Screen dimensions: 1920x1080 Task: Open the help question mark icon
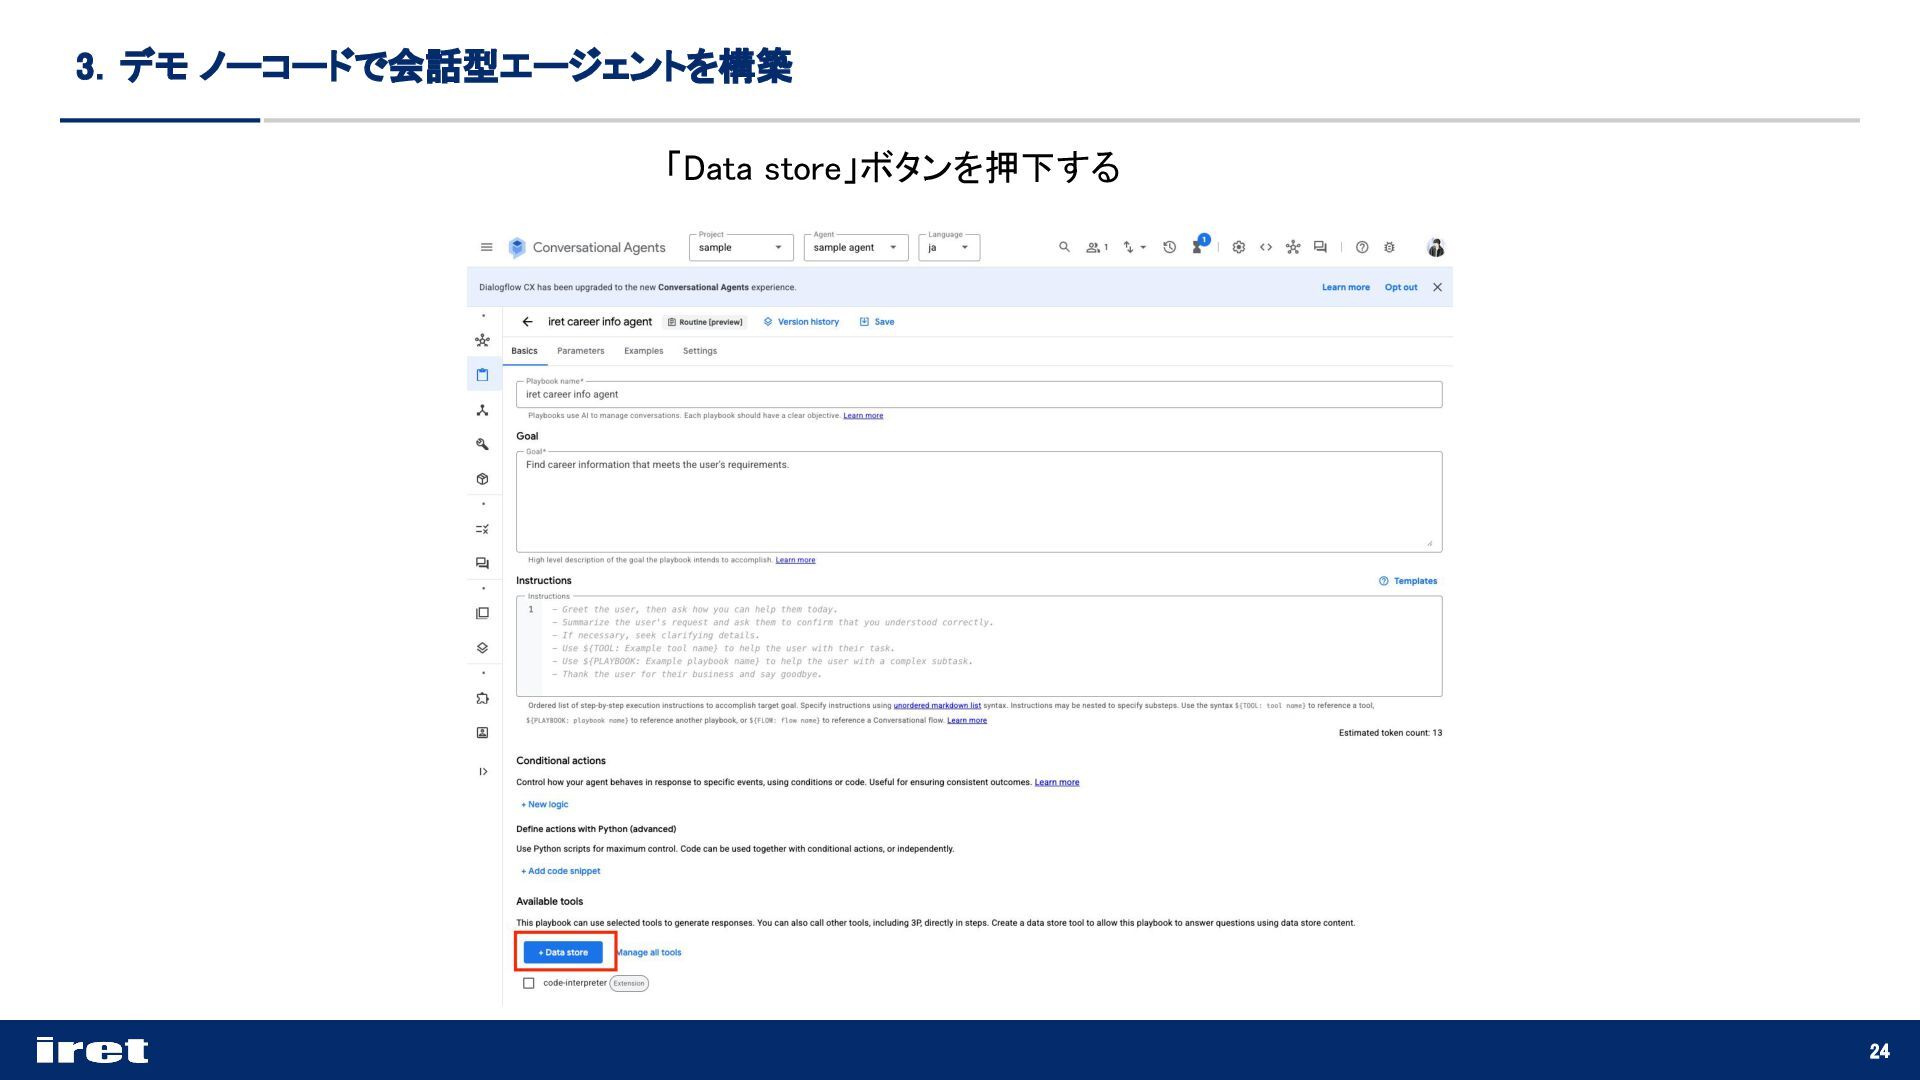[1362, 247]
